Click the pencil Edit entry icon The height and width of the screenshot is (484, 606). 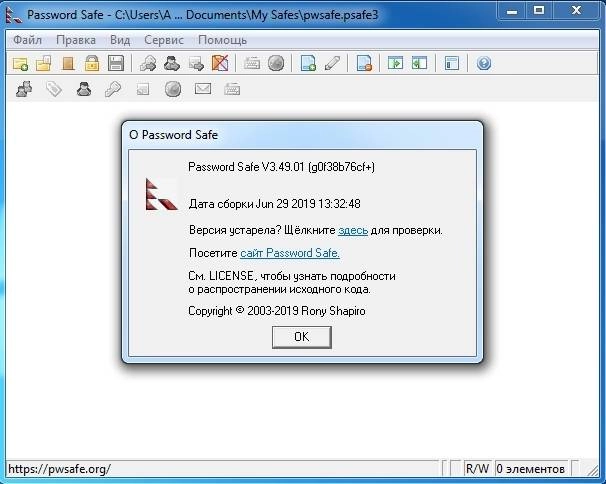pyautogui.click(x=332, y=63)
